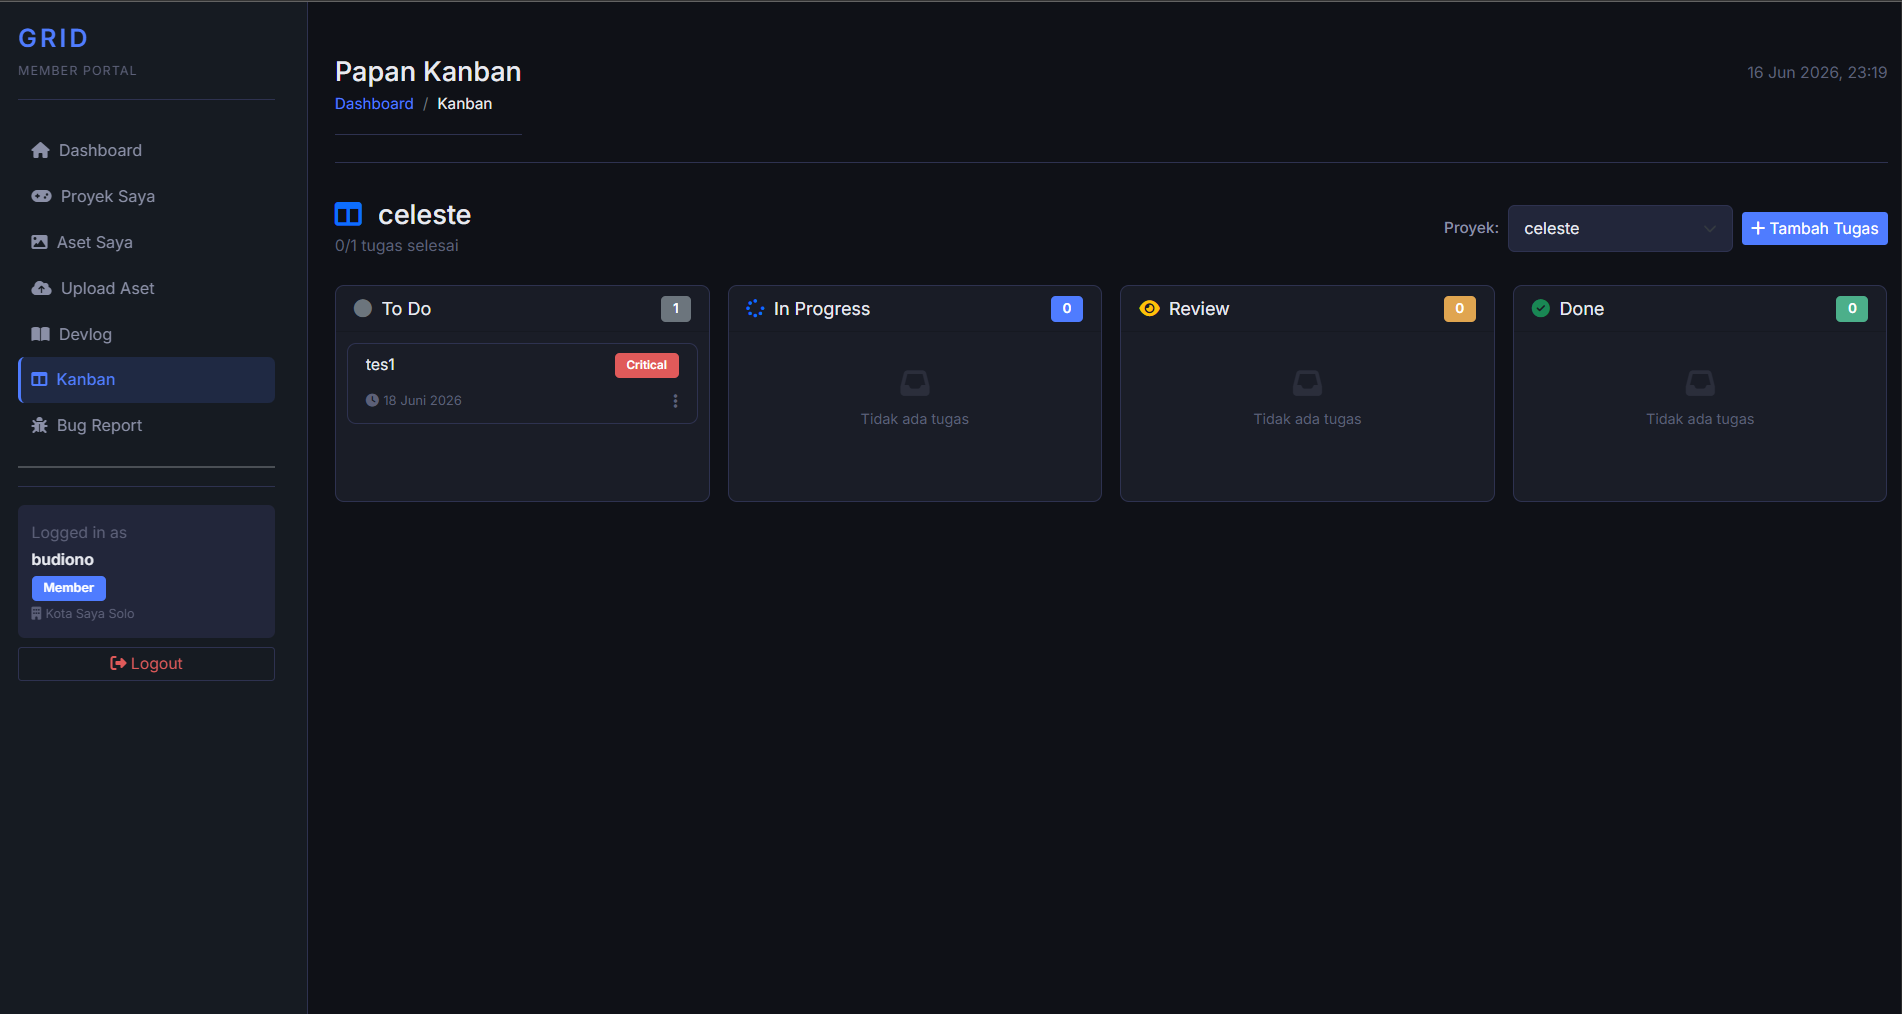Click the celeste project heading

click(x=424, y=214)
